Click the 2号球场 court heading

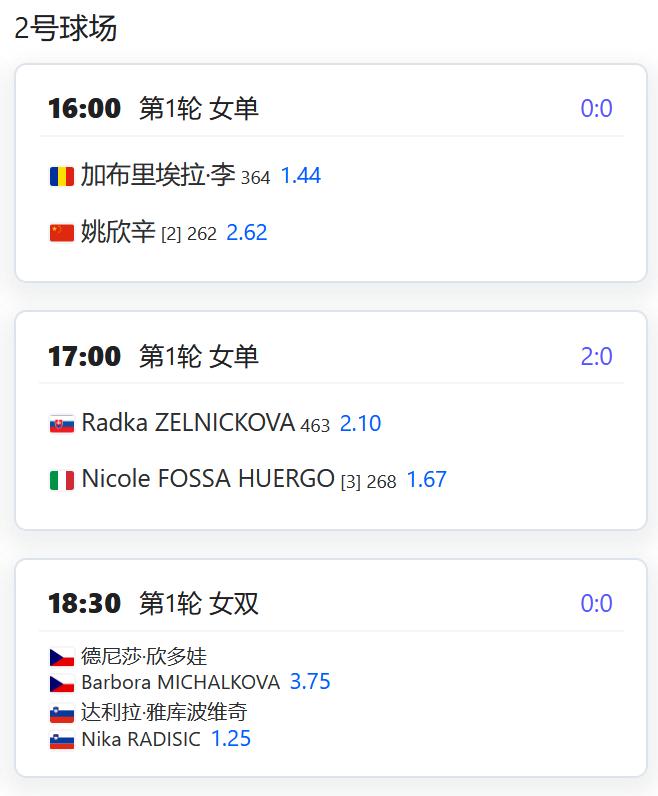coord(66,28)
